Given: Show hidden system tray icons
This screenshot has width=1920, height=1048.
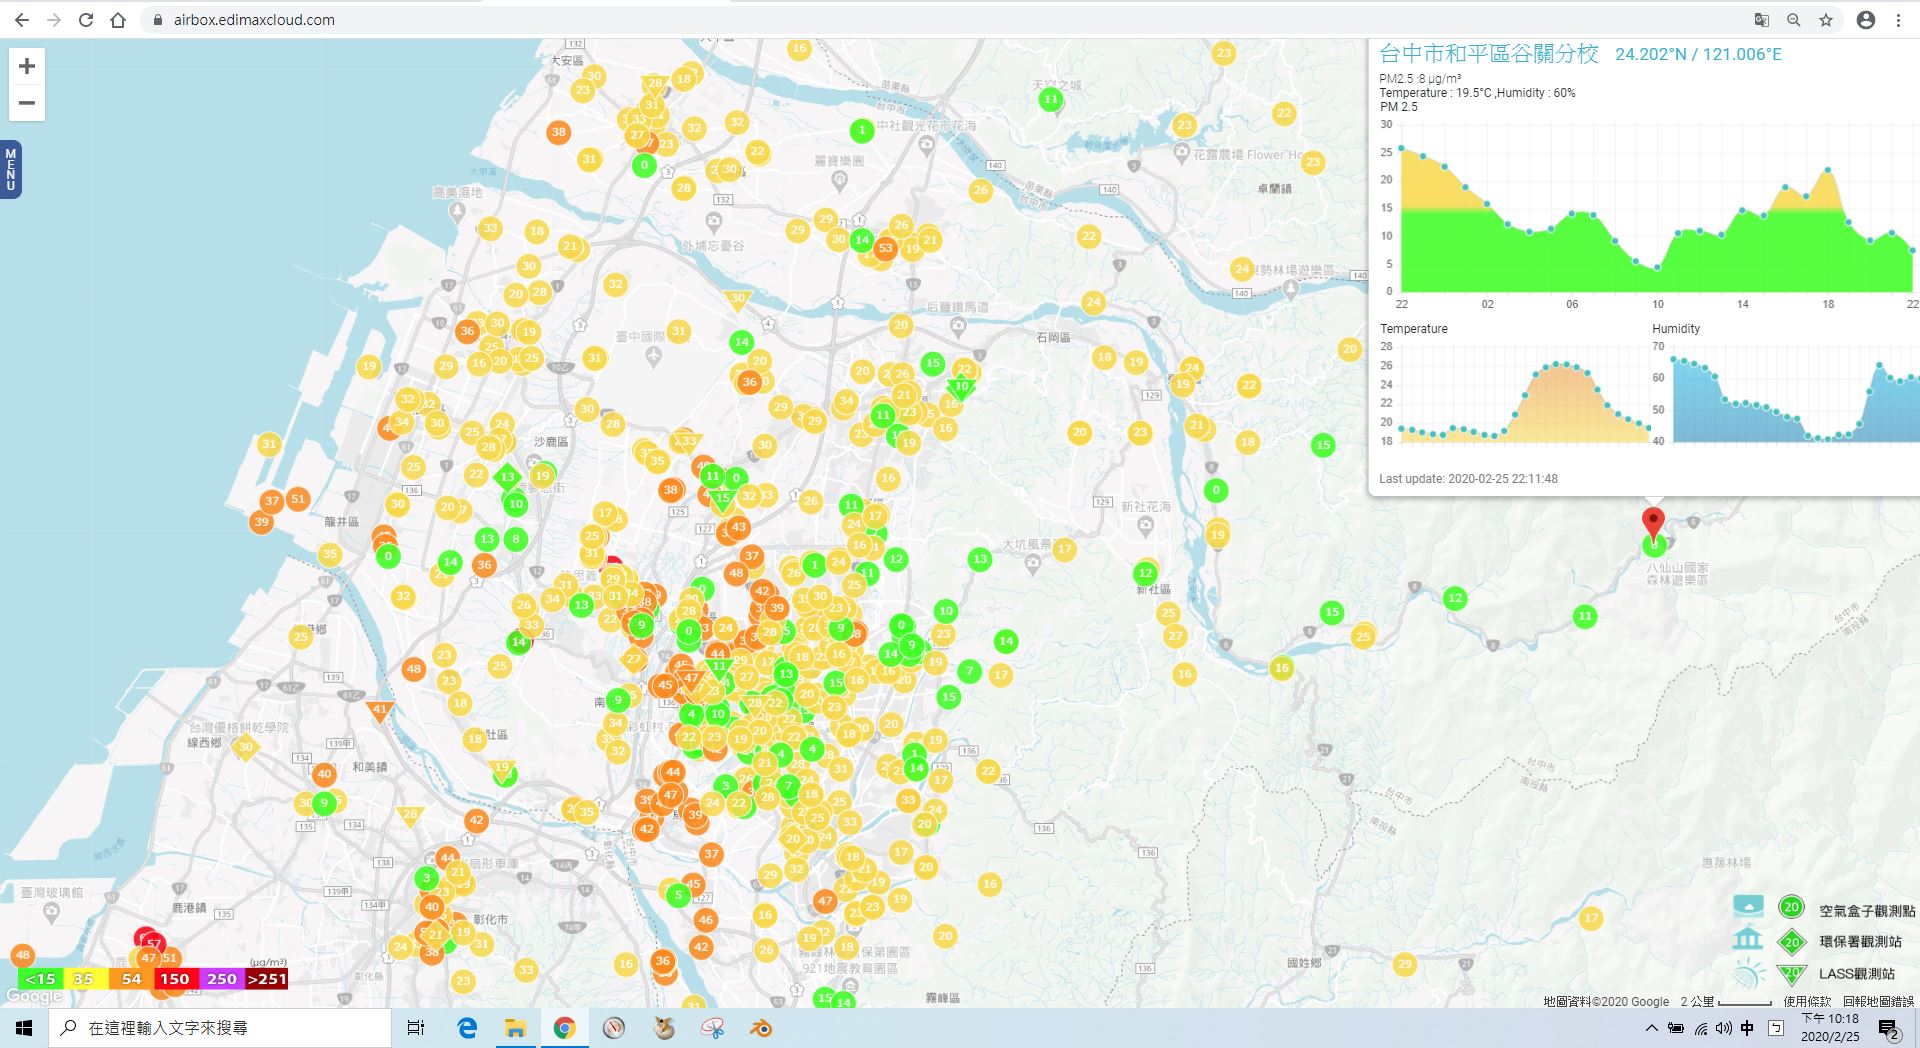Looking at the screenshot, I should click(x=1651, y=1028).
